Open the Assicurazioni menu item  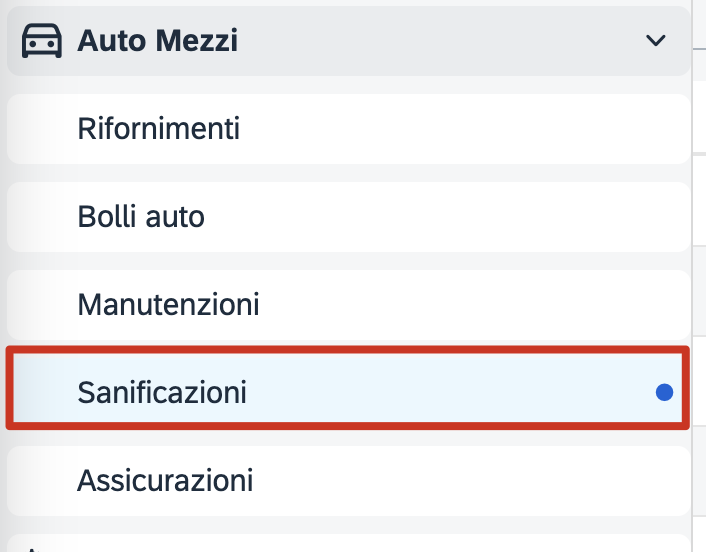pyautogui.click(x=348, y=481)
